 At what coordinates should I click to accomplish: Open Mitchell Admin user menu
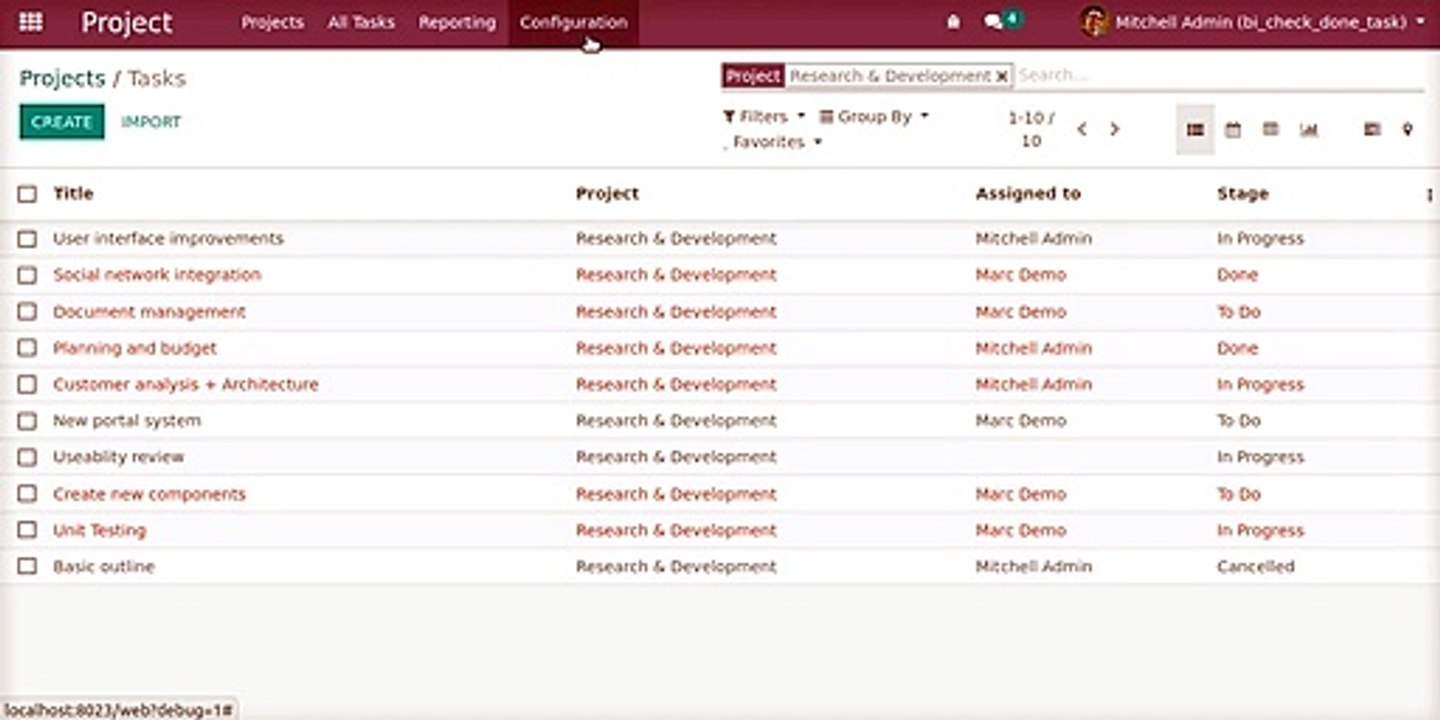1252,21
